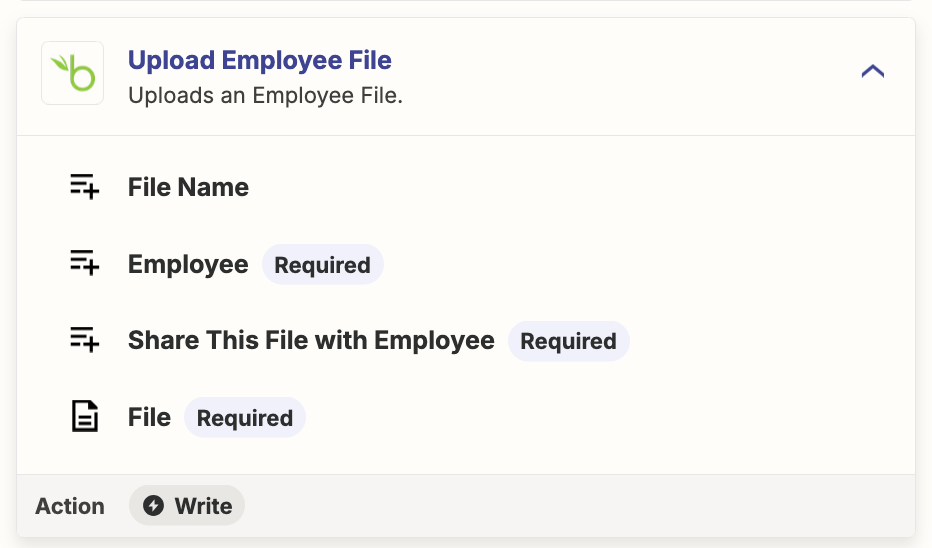Click the 'Uploads an Employee File.' description
Image resolution: width=932 pixels, height=548 pixels.
266,95
